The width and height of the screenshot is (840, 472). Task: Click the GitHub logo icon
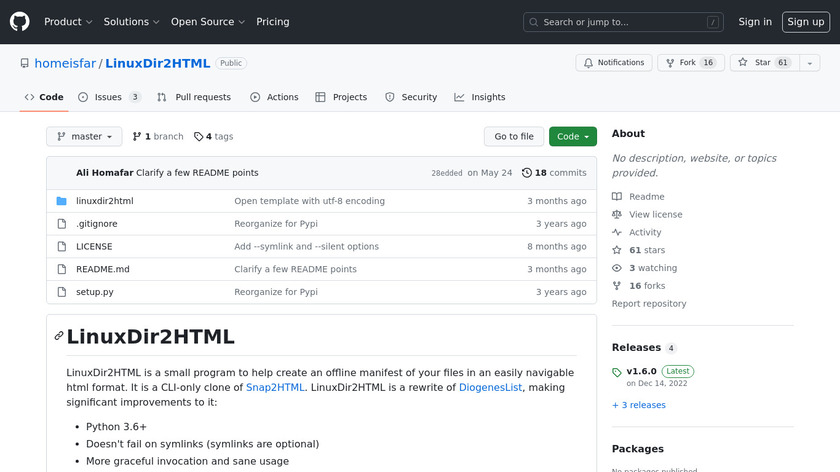(x=20, y=22)
